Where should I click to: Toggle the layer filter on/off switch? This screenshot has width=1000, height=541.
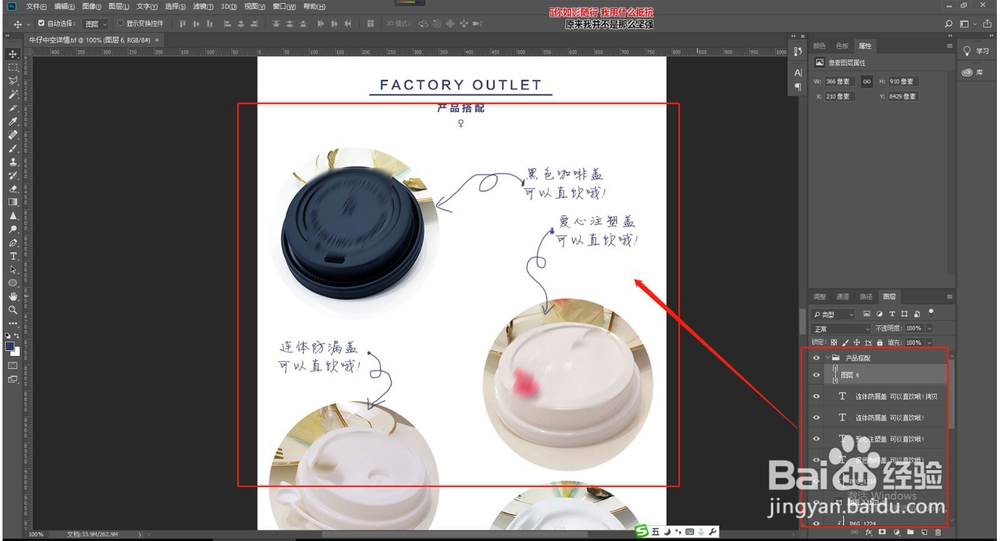(931, 313)
